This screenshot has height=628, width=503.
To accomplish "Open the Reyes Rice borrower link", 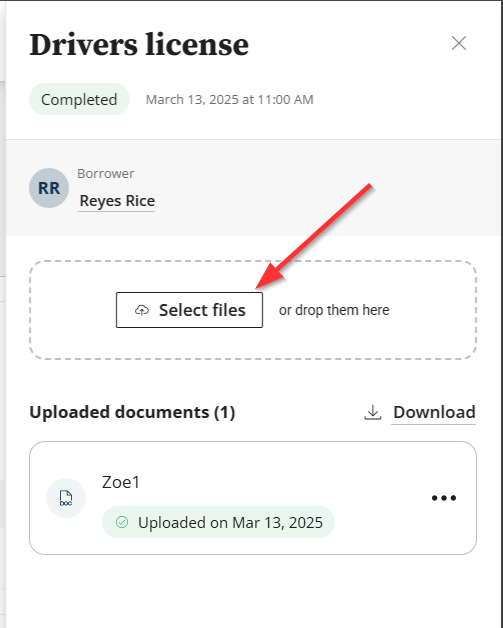I will point(117,201).
